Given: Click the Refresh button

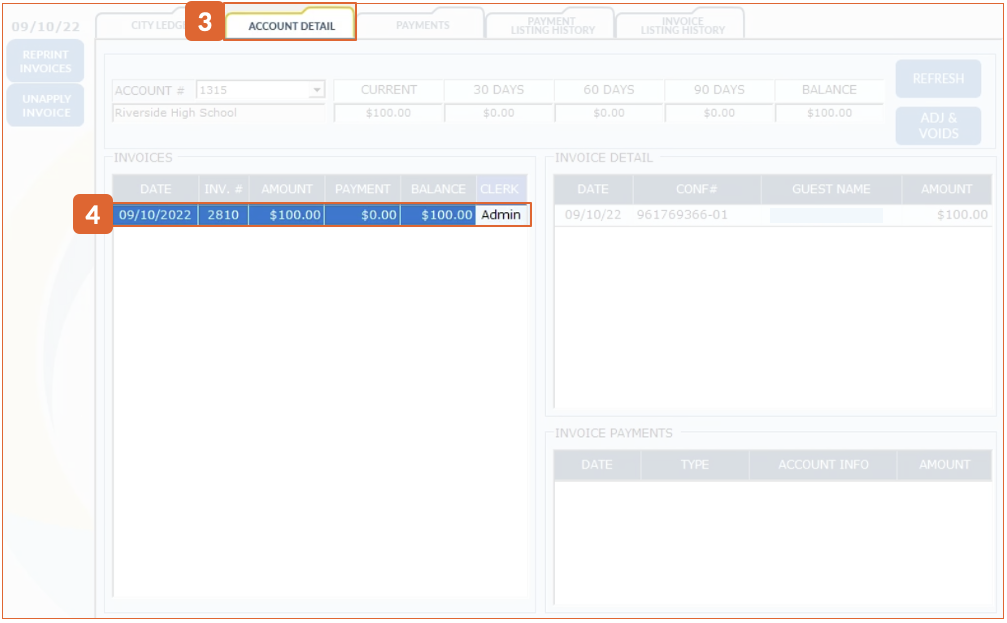Looking at the screenshot, I should point(937,79).
